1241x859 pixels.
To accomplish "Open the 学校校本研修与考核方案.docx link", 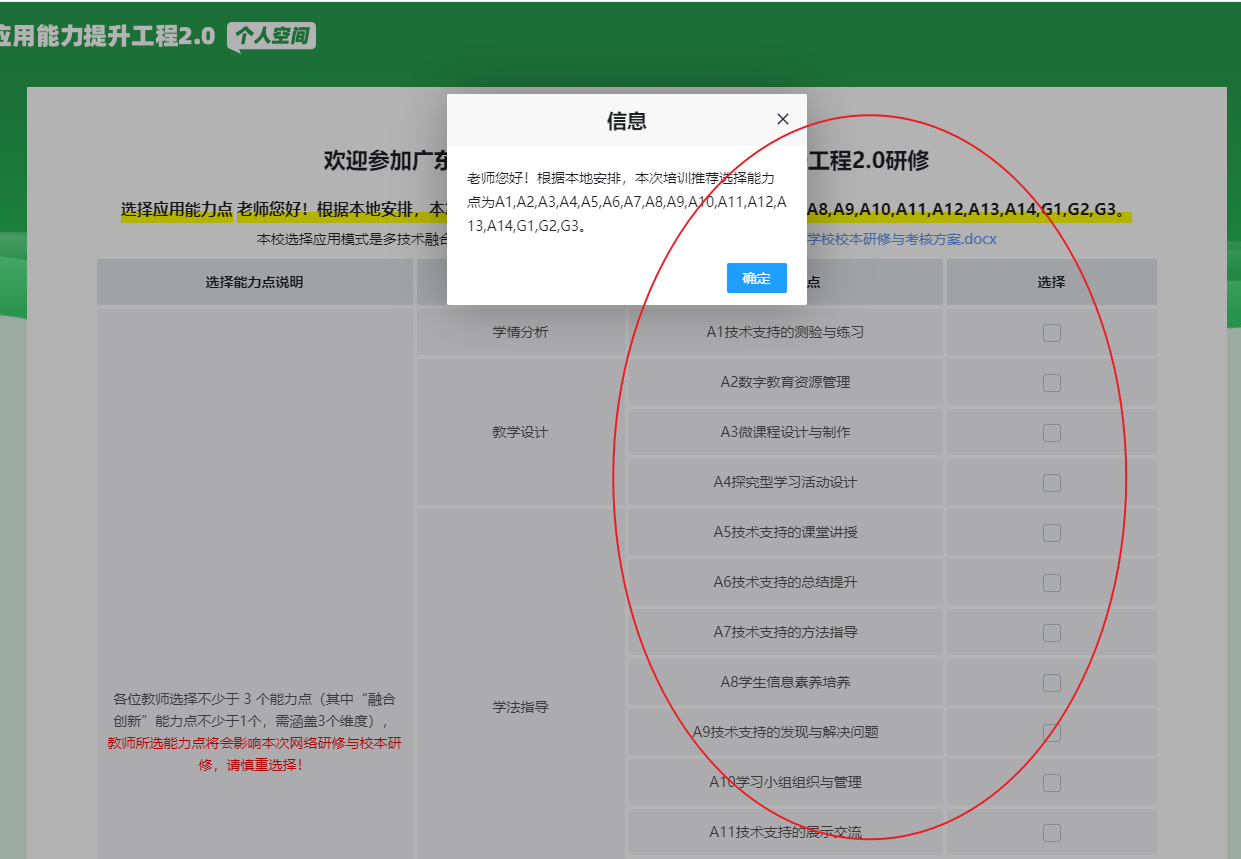I will [902, 240].
